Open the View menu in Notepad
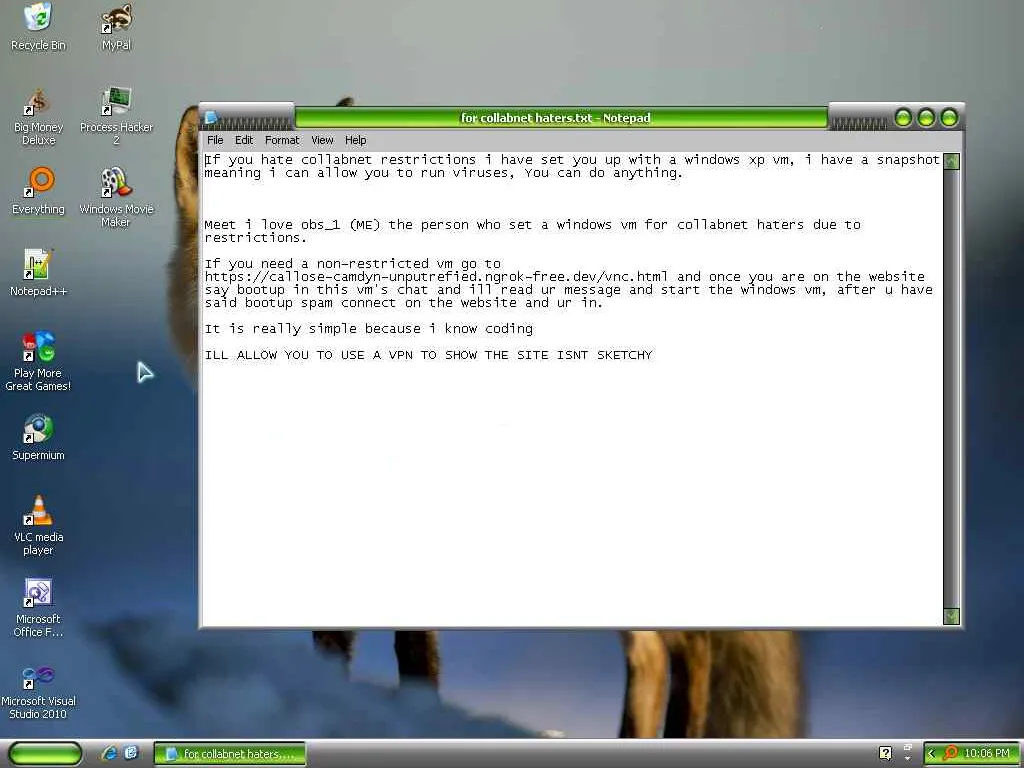1024x768 pixels. [322, 140]
